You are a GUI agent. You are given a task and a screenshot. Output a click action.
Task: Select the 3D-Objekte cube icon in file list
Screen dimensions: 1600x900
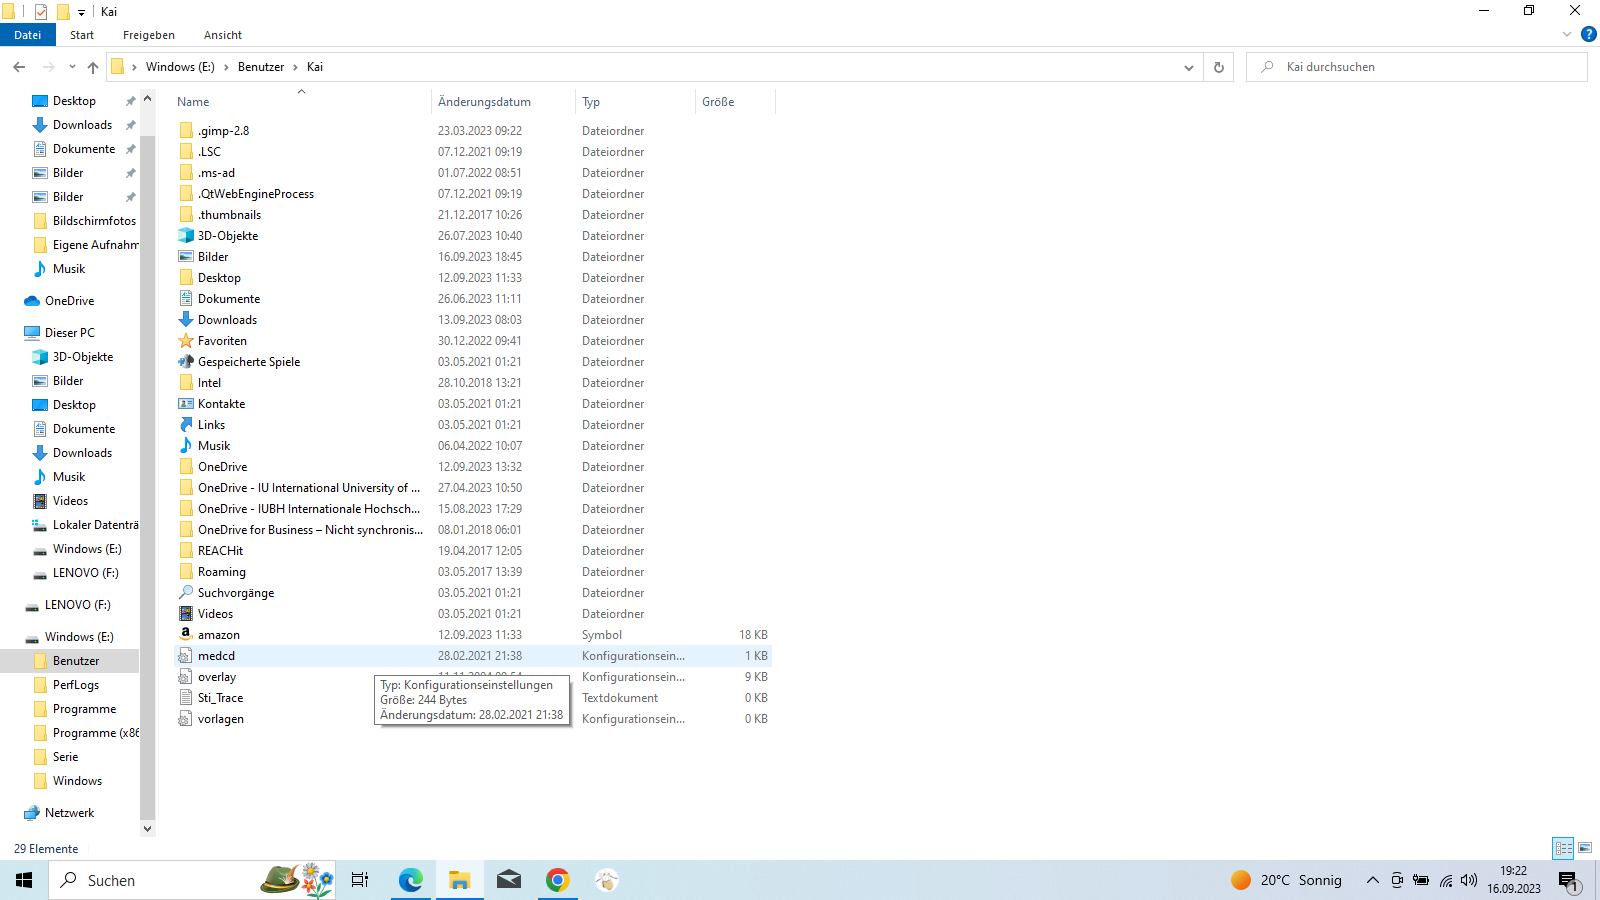tap(186, 236)
